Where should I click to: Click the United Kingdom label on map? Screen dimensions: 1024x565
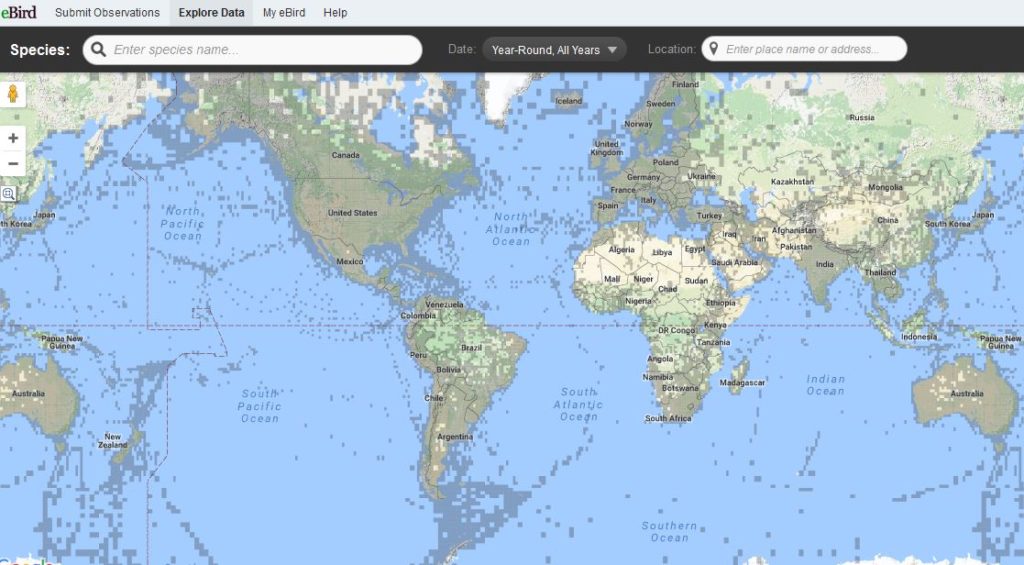[607, 148]
